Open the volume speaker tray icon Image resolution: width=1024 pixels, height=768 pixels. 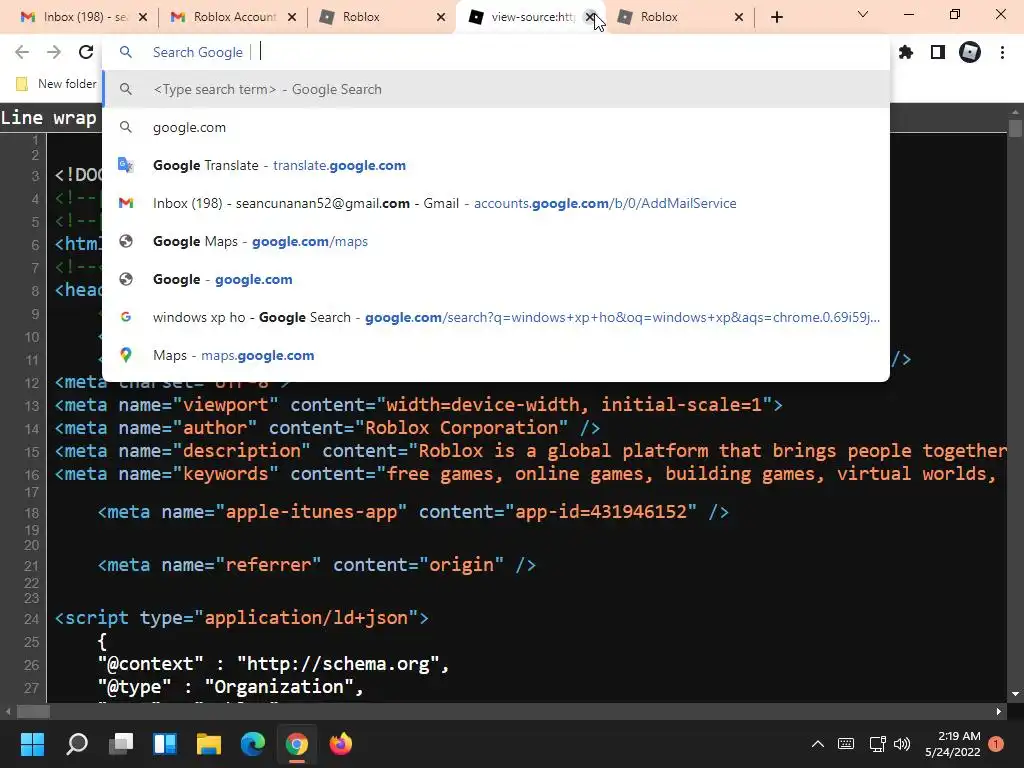(902, 744)
